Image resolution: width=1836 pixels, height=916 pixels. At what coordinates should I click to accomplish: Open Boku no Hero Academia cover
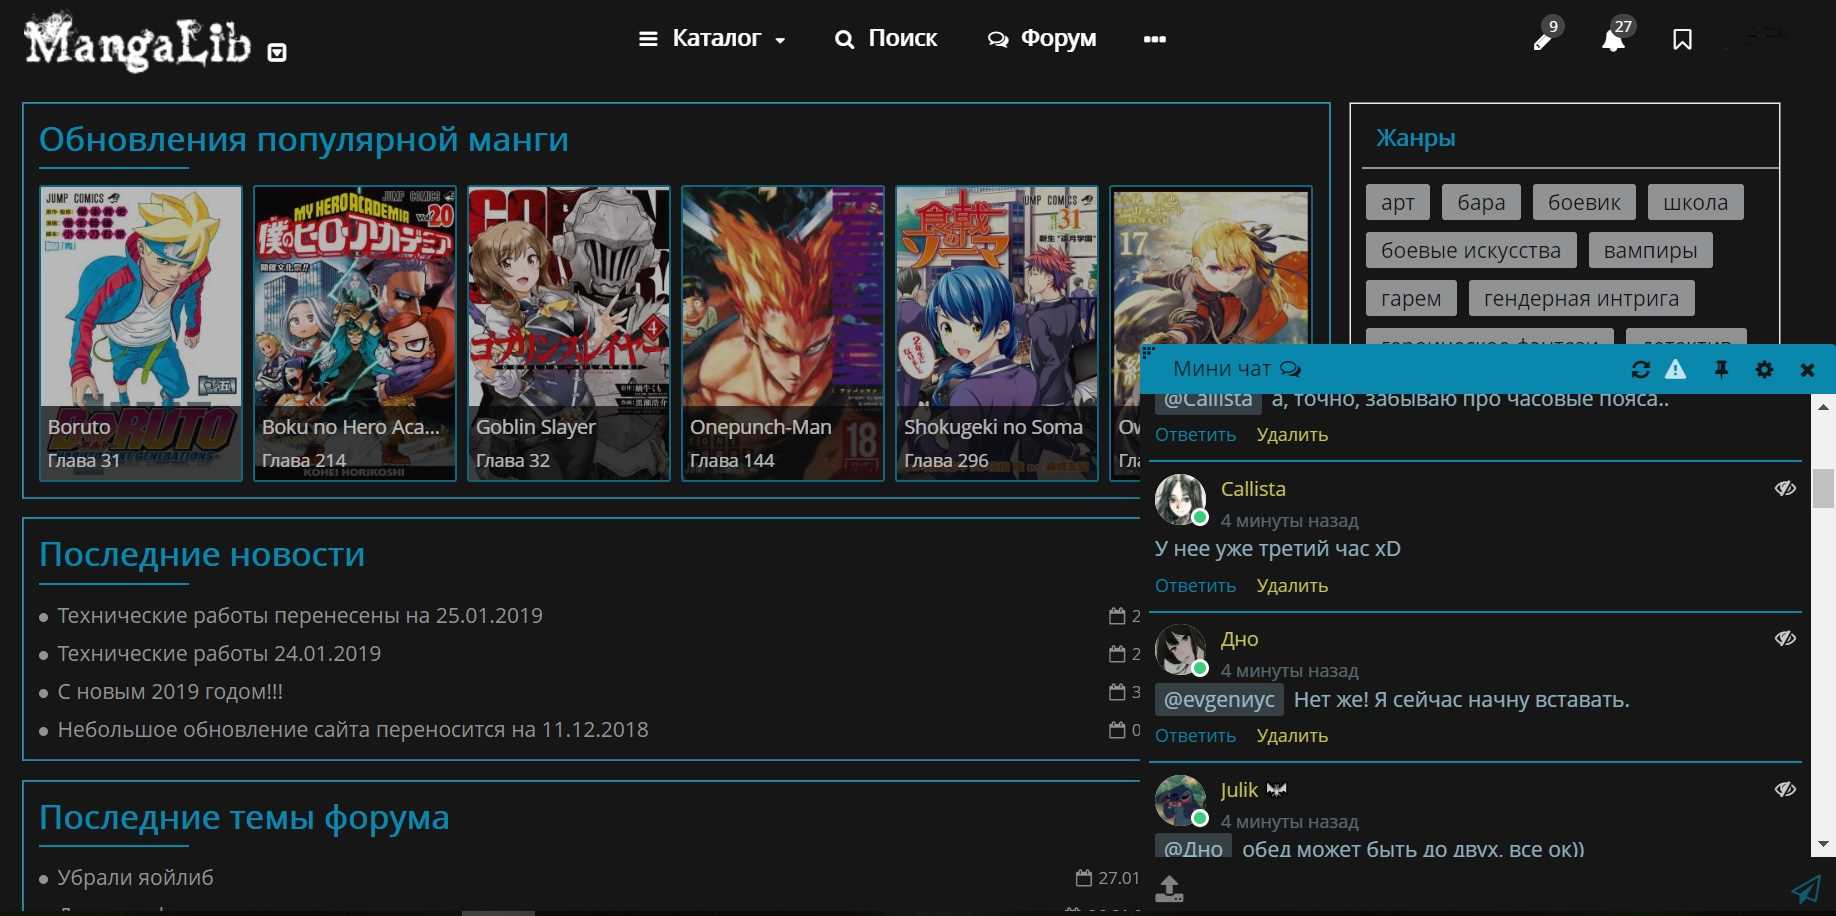tap(355, 333)
